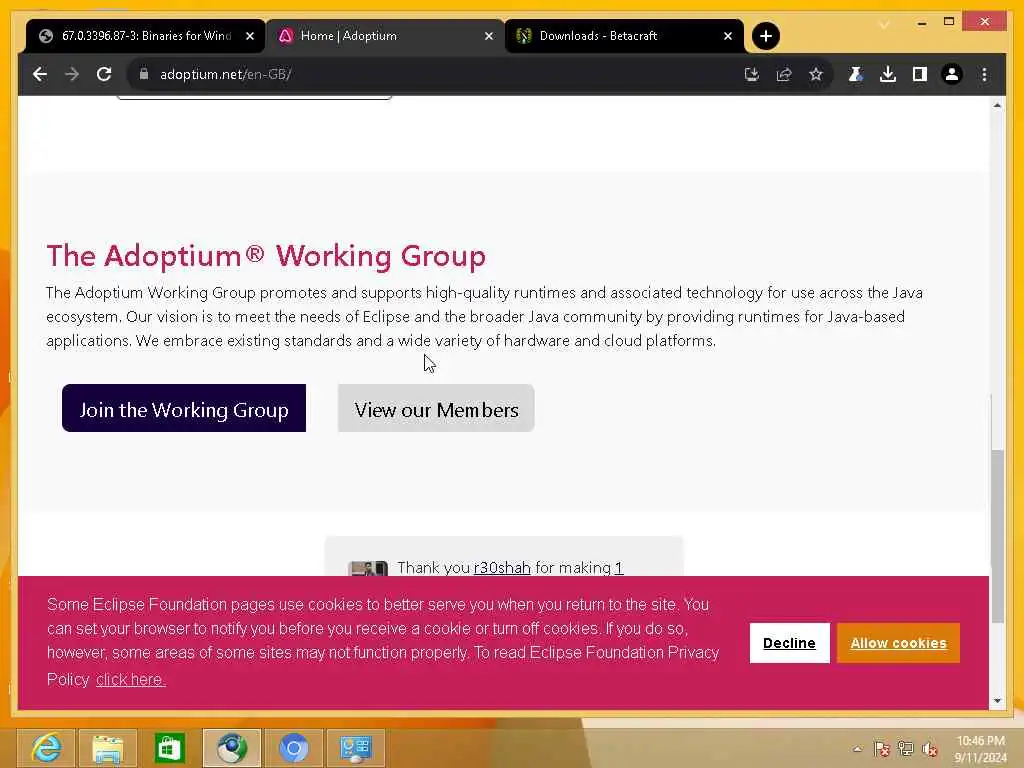Click the scrollbar up arrow
This screenshot has height=768, width=1024.
[997, 105]
